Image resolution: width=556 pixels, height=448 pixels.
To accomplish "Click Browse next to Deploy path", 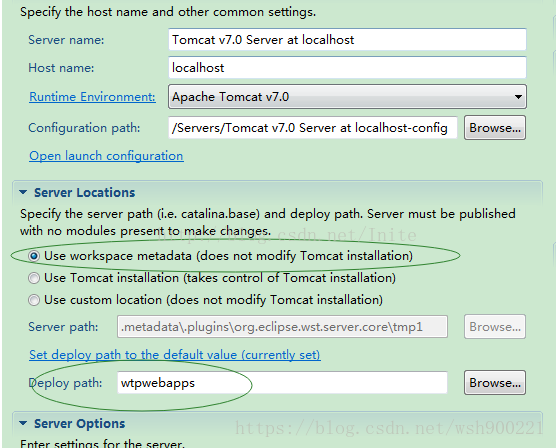I will (495, 383).
